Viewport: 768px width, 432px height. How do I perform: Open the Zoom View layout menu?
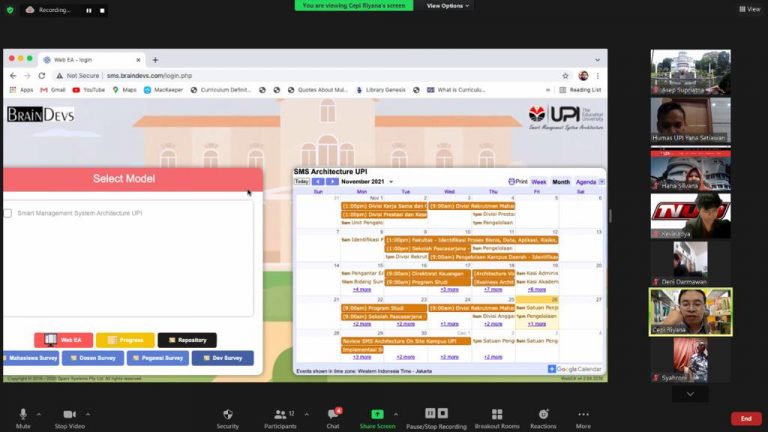pyautogui.click(x=750, y=9)
